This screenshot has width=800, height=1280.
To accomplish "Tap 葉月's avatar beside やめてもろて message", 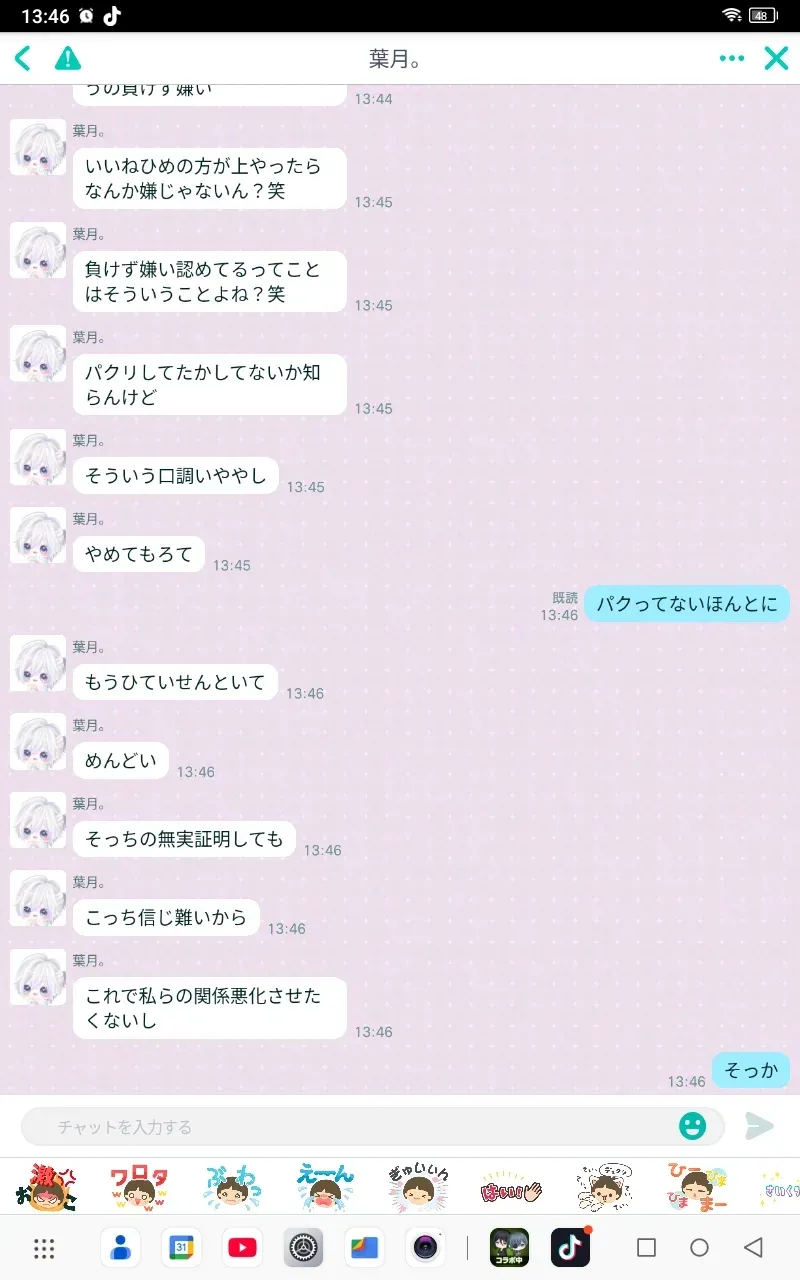I will click(x=38, y=536).
